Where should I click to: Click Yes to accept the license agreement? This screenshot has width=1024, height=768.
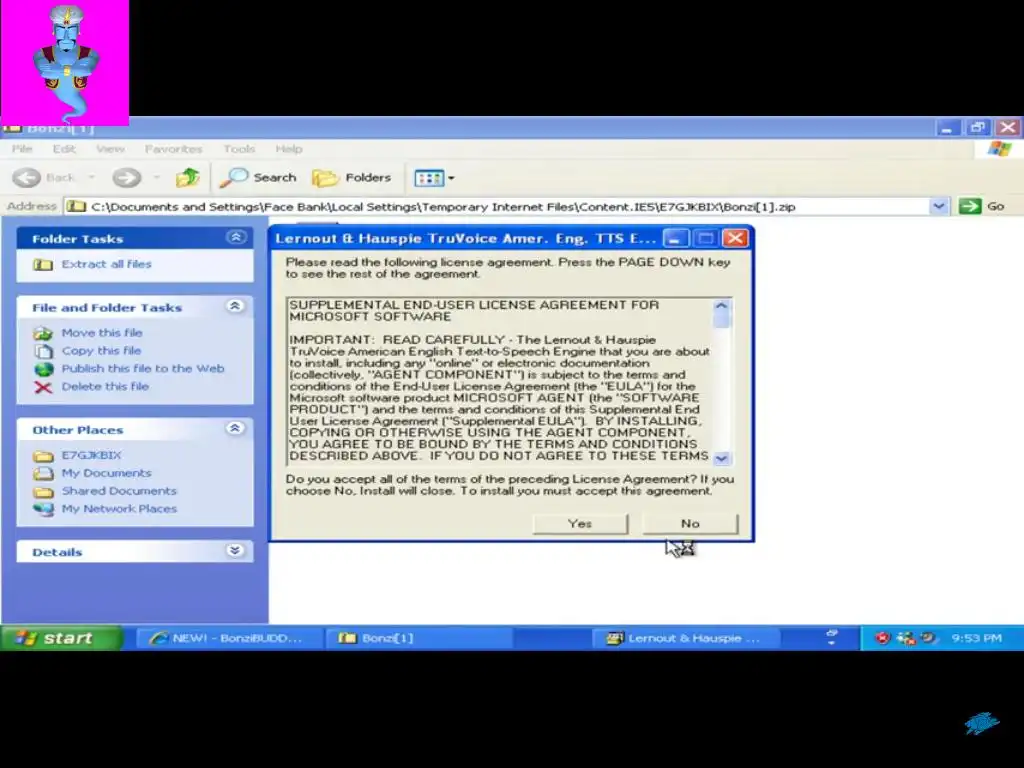580,523
